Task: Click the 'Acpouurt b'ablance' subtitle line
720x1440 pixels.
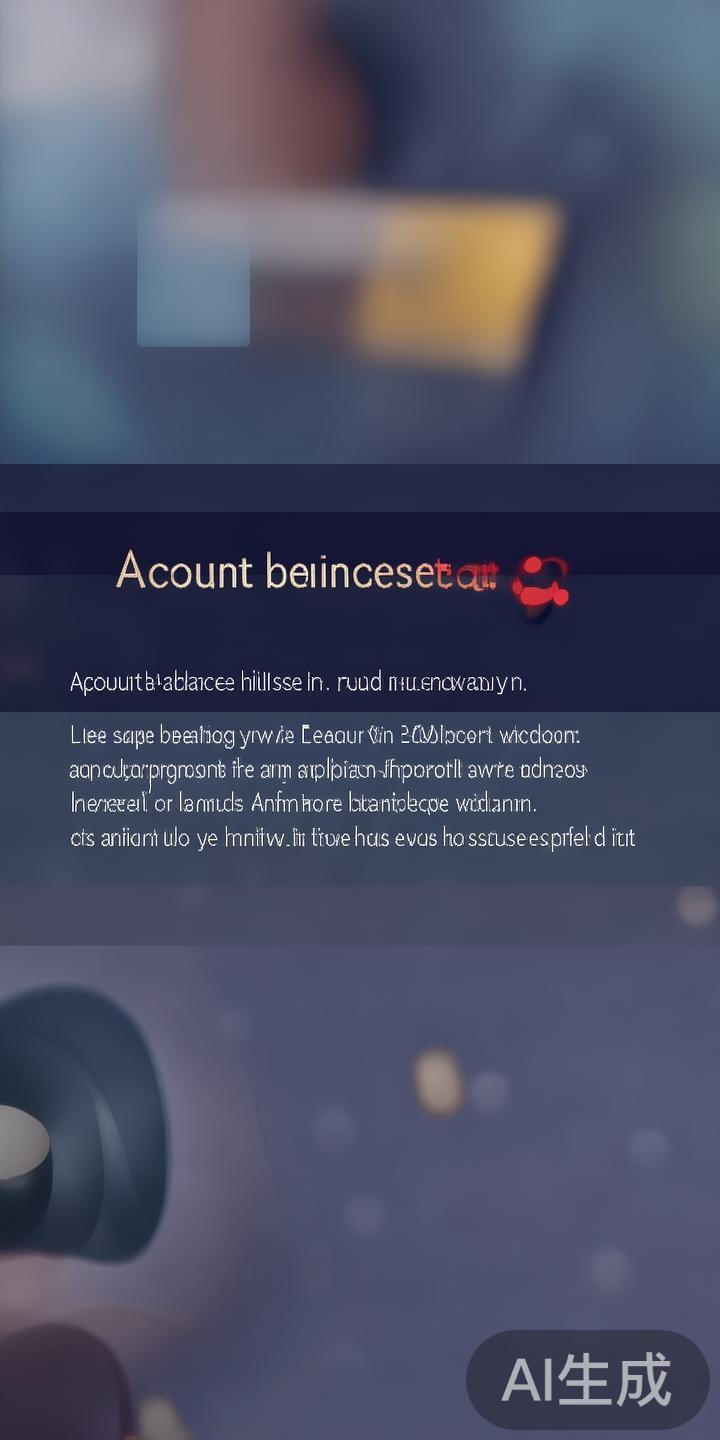Action: (x=298, y=683)
